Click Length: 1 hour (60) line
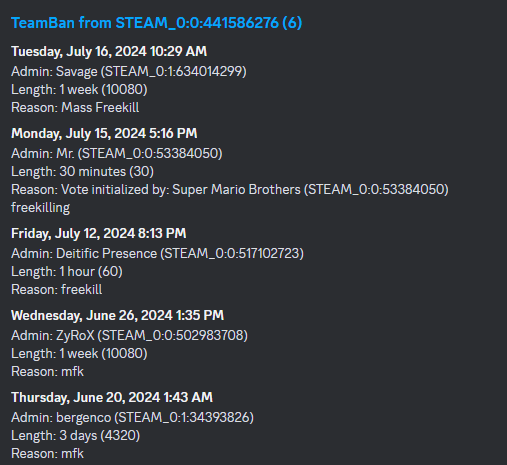The width and height of the screenshot is (507, 465). pos(67,271)
